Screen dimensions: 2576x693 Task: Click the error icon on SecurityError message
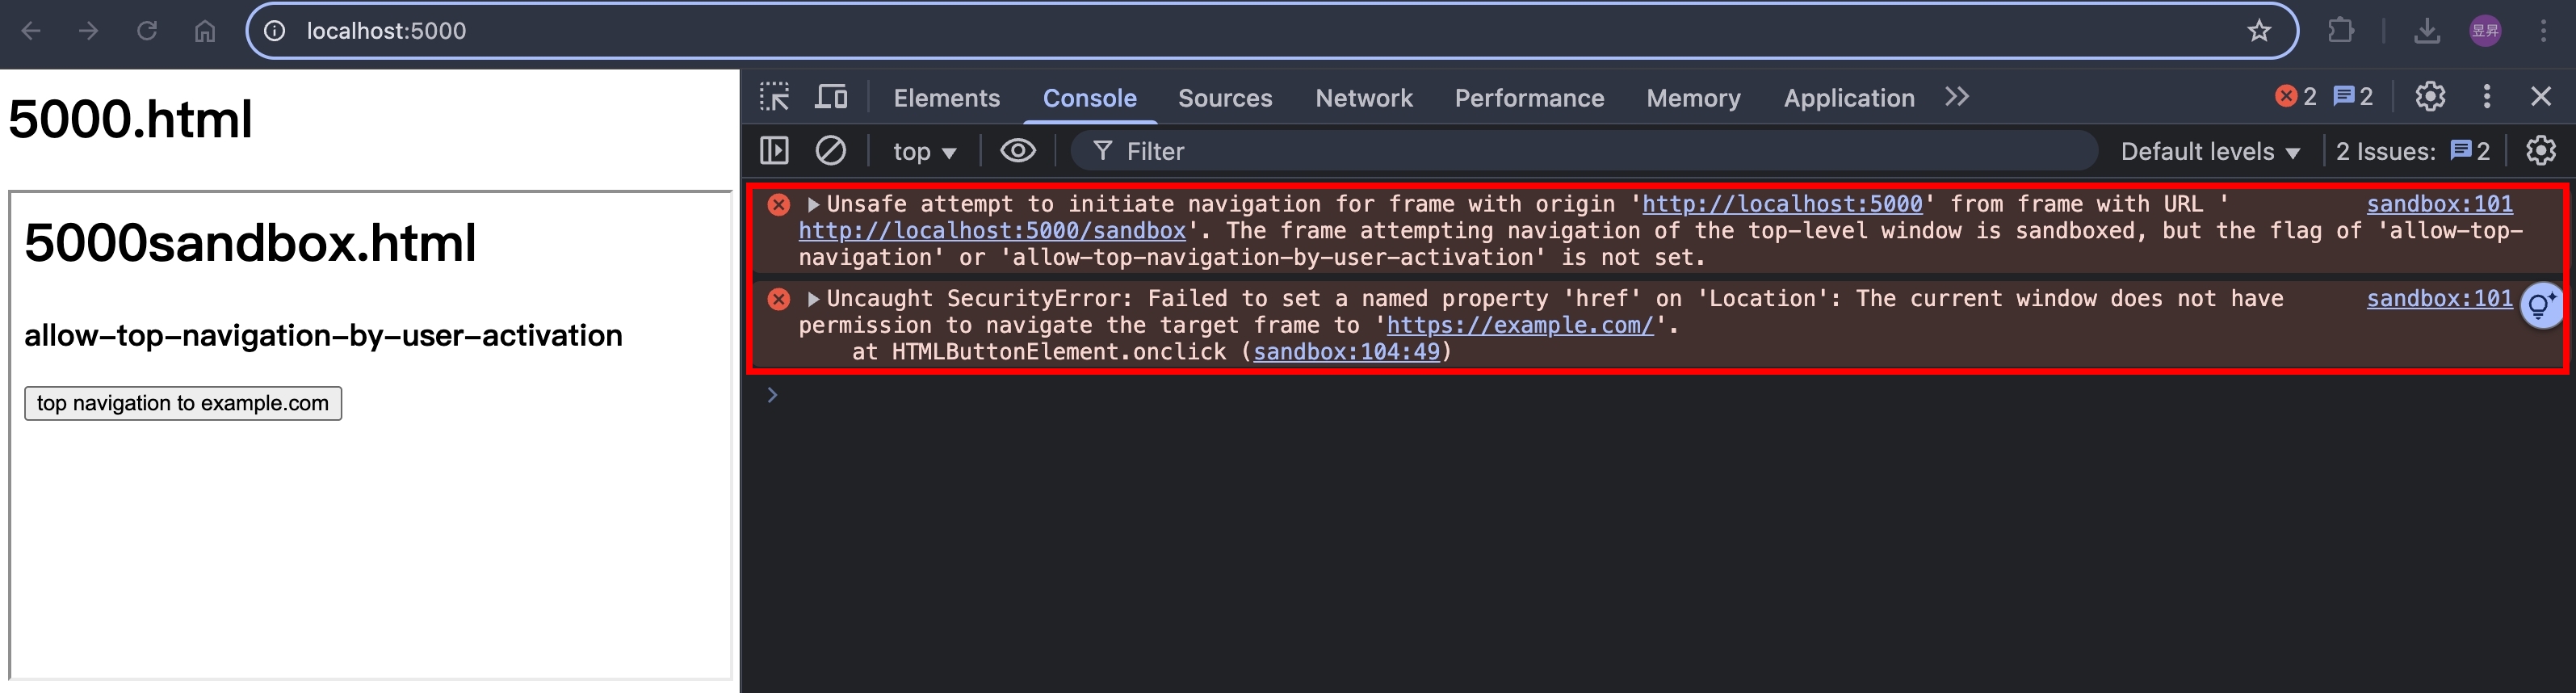tap(779, 299)
